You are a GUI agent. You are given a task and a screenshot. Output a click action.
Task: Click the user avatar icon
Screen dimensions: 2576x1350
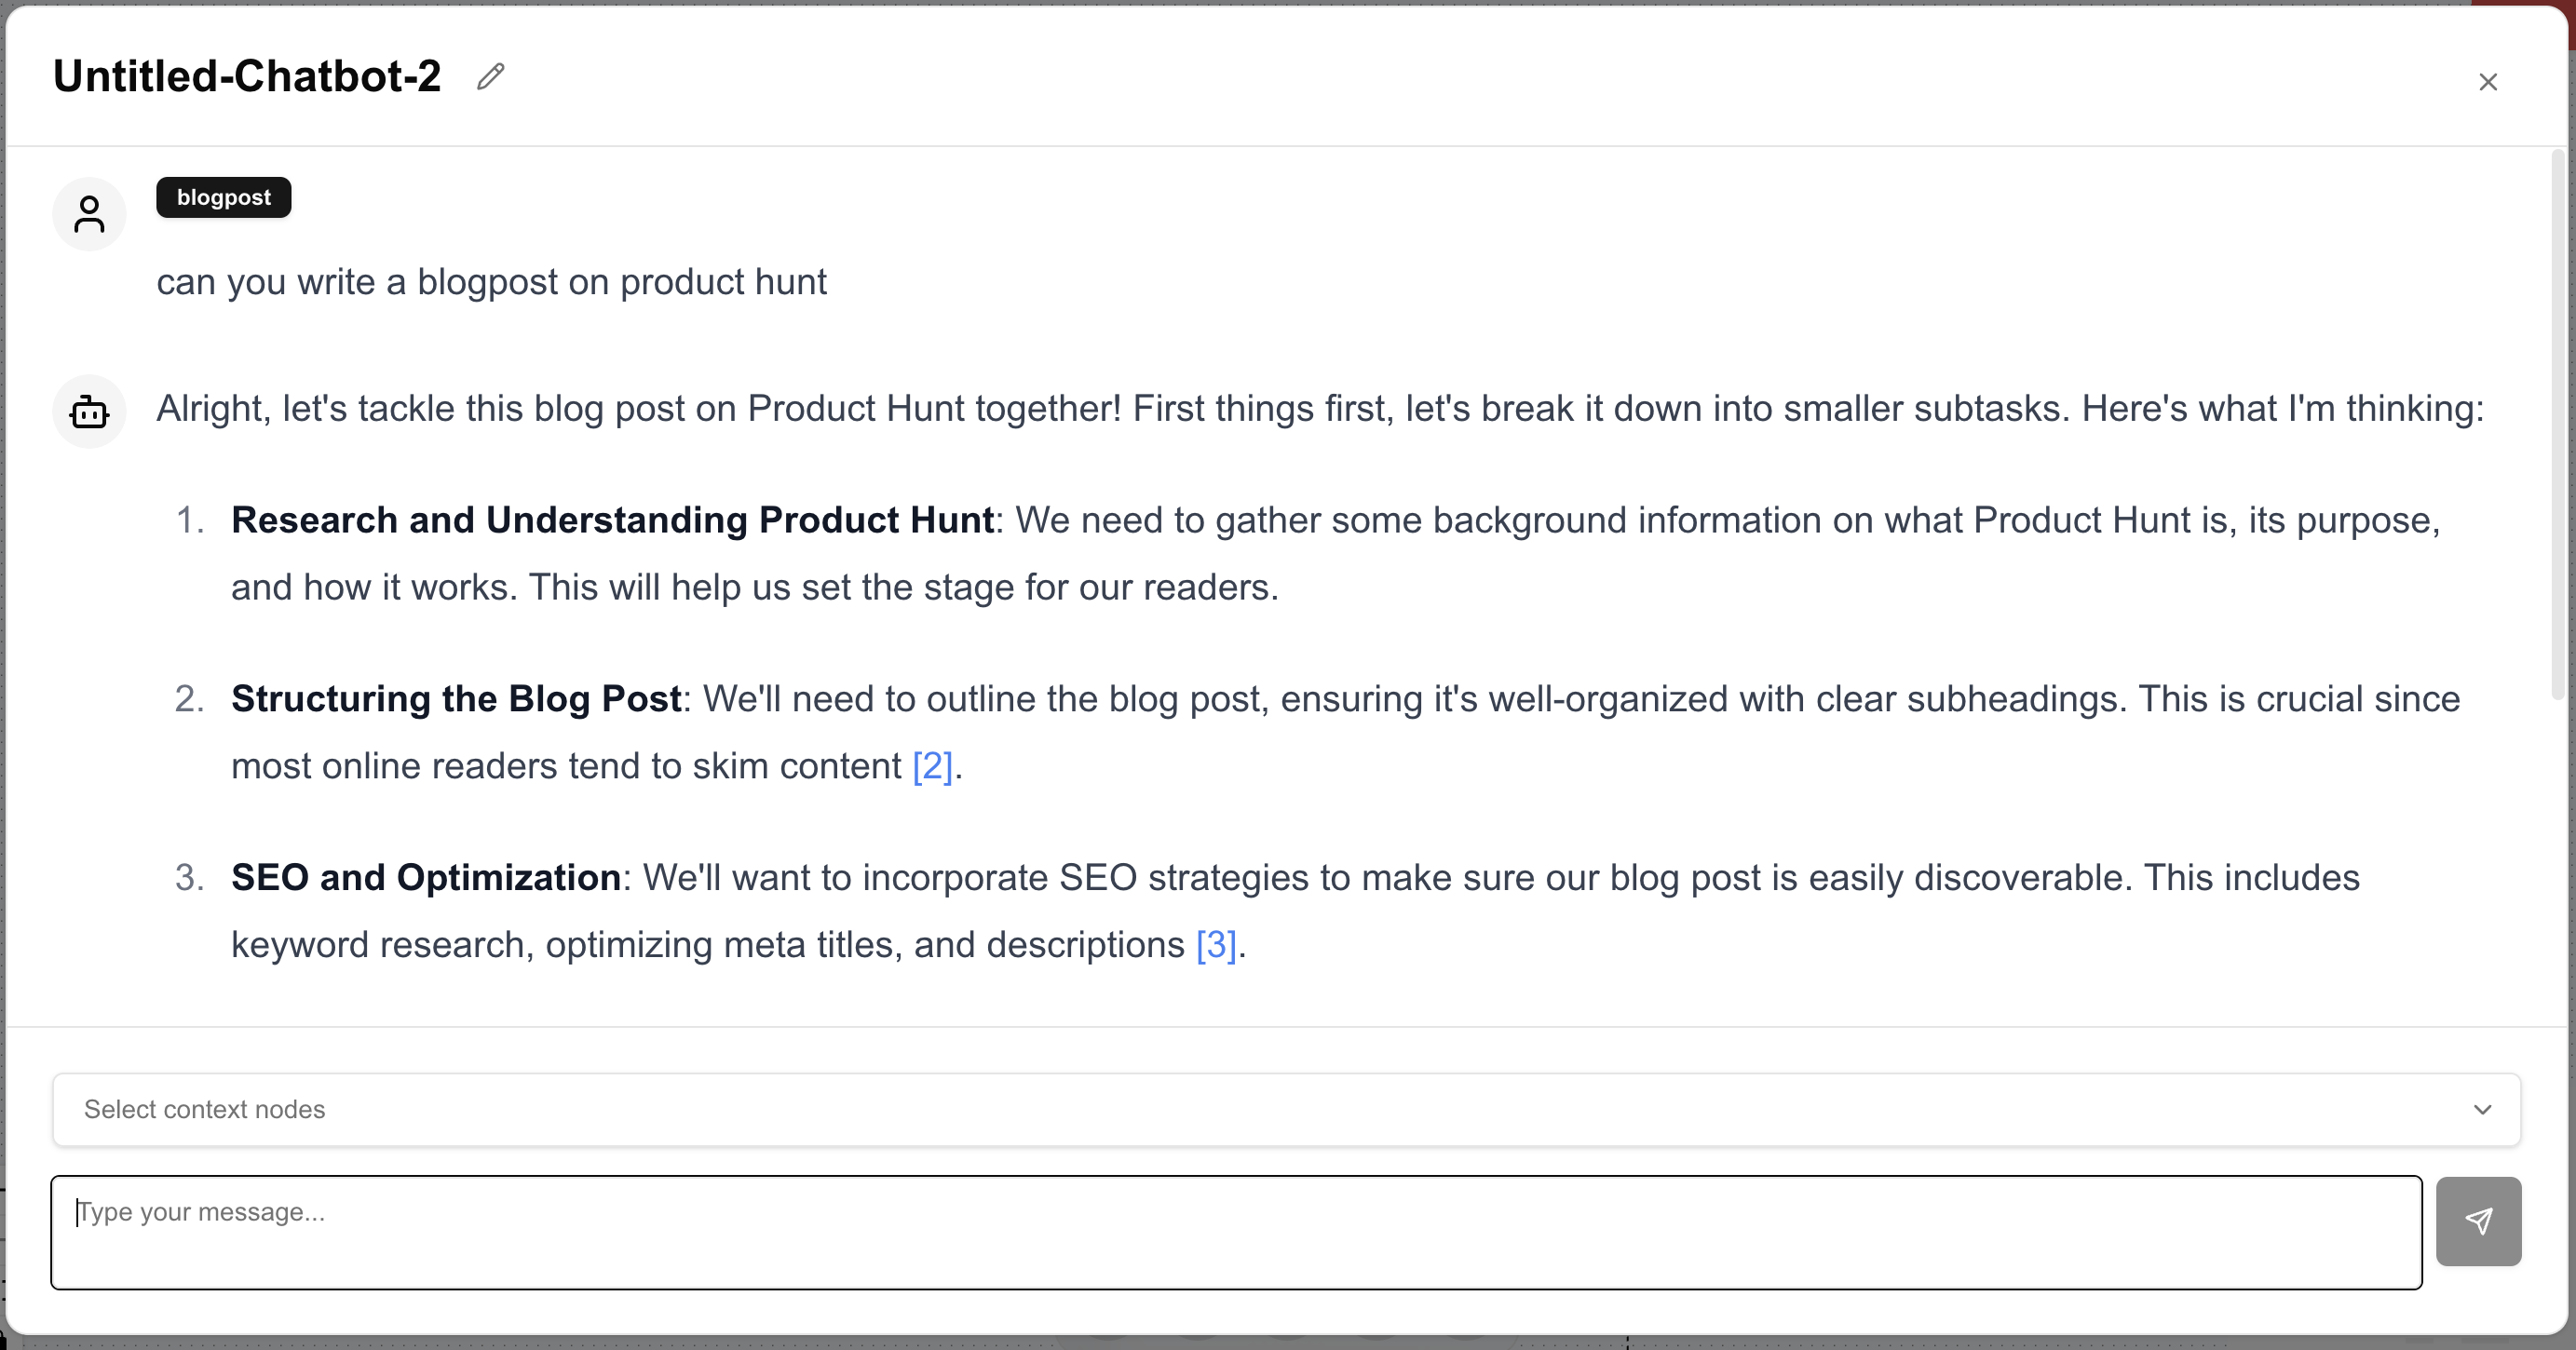89,214
